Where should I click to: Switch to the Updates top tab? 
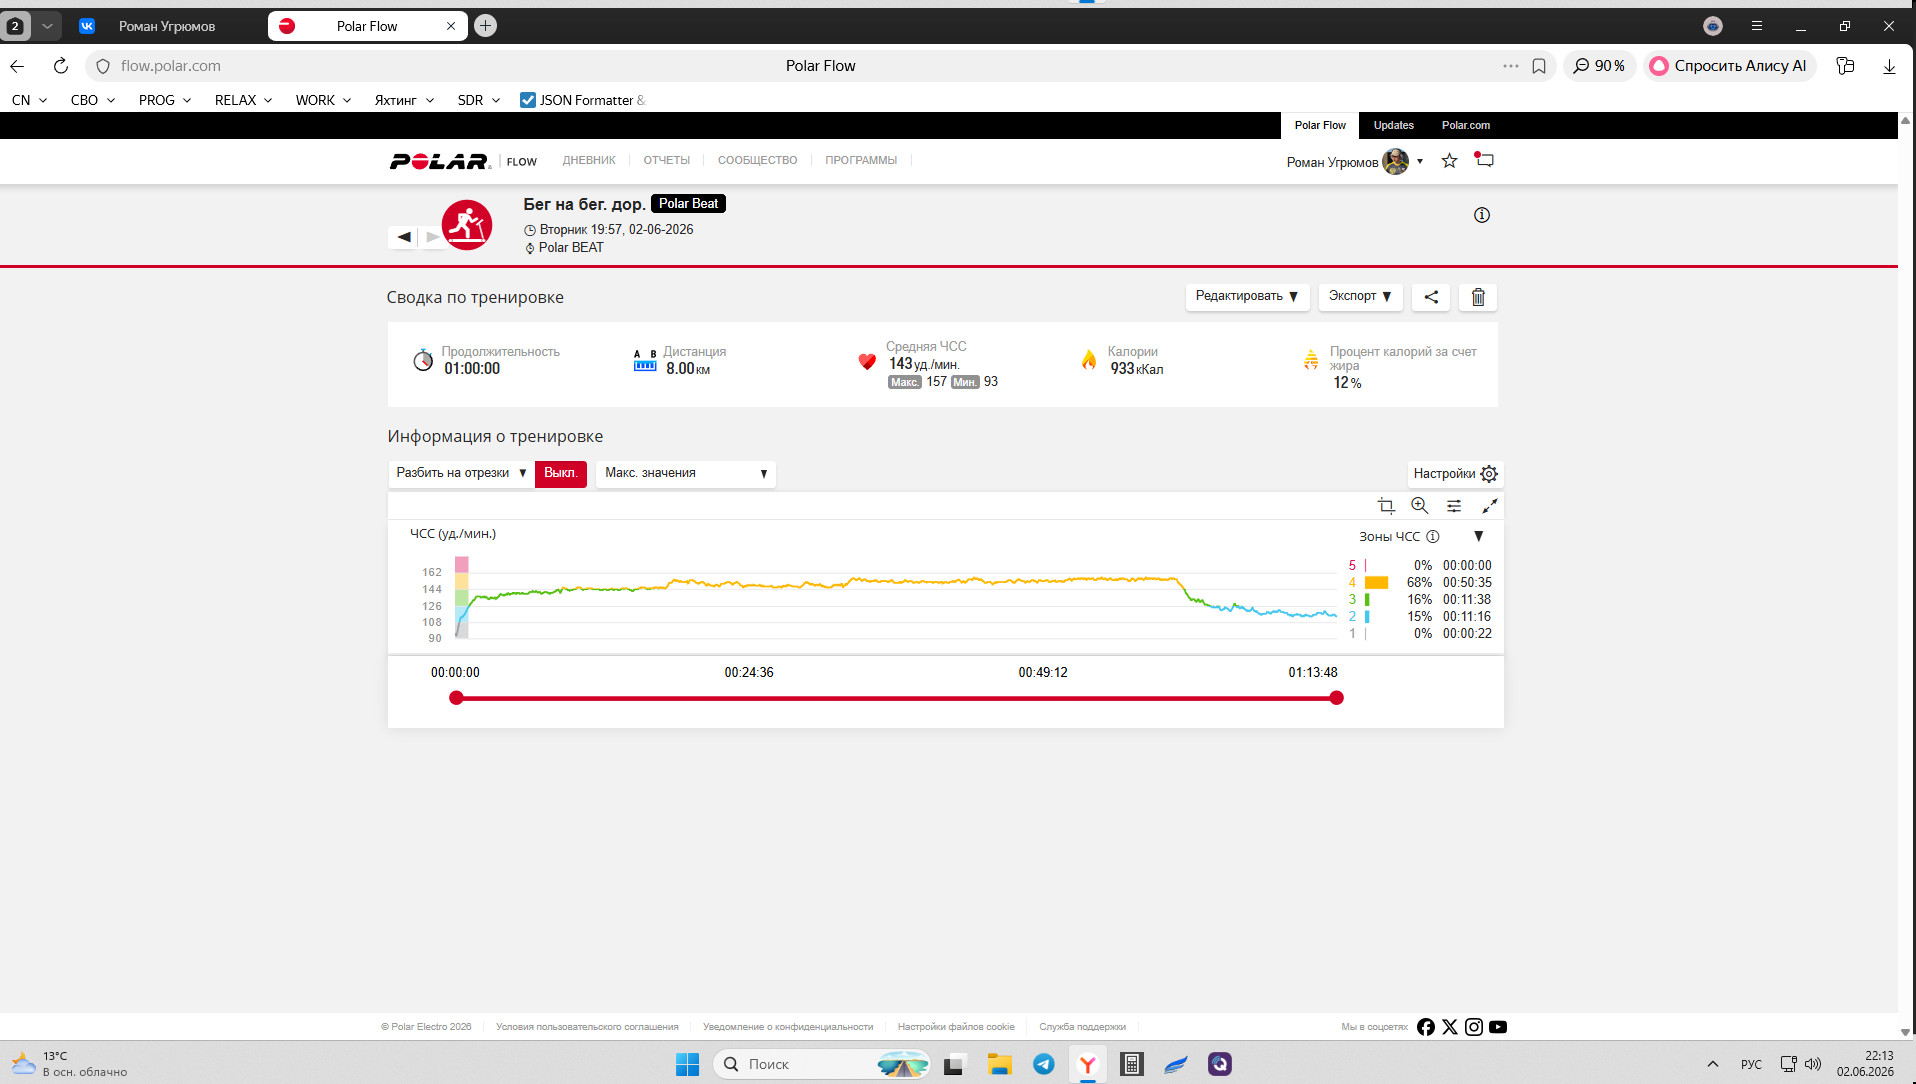click(1394, 125)
